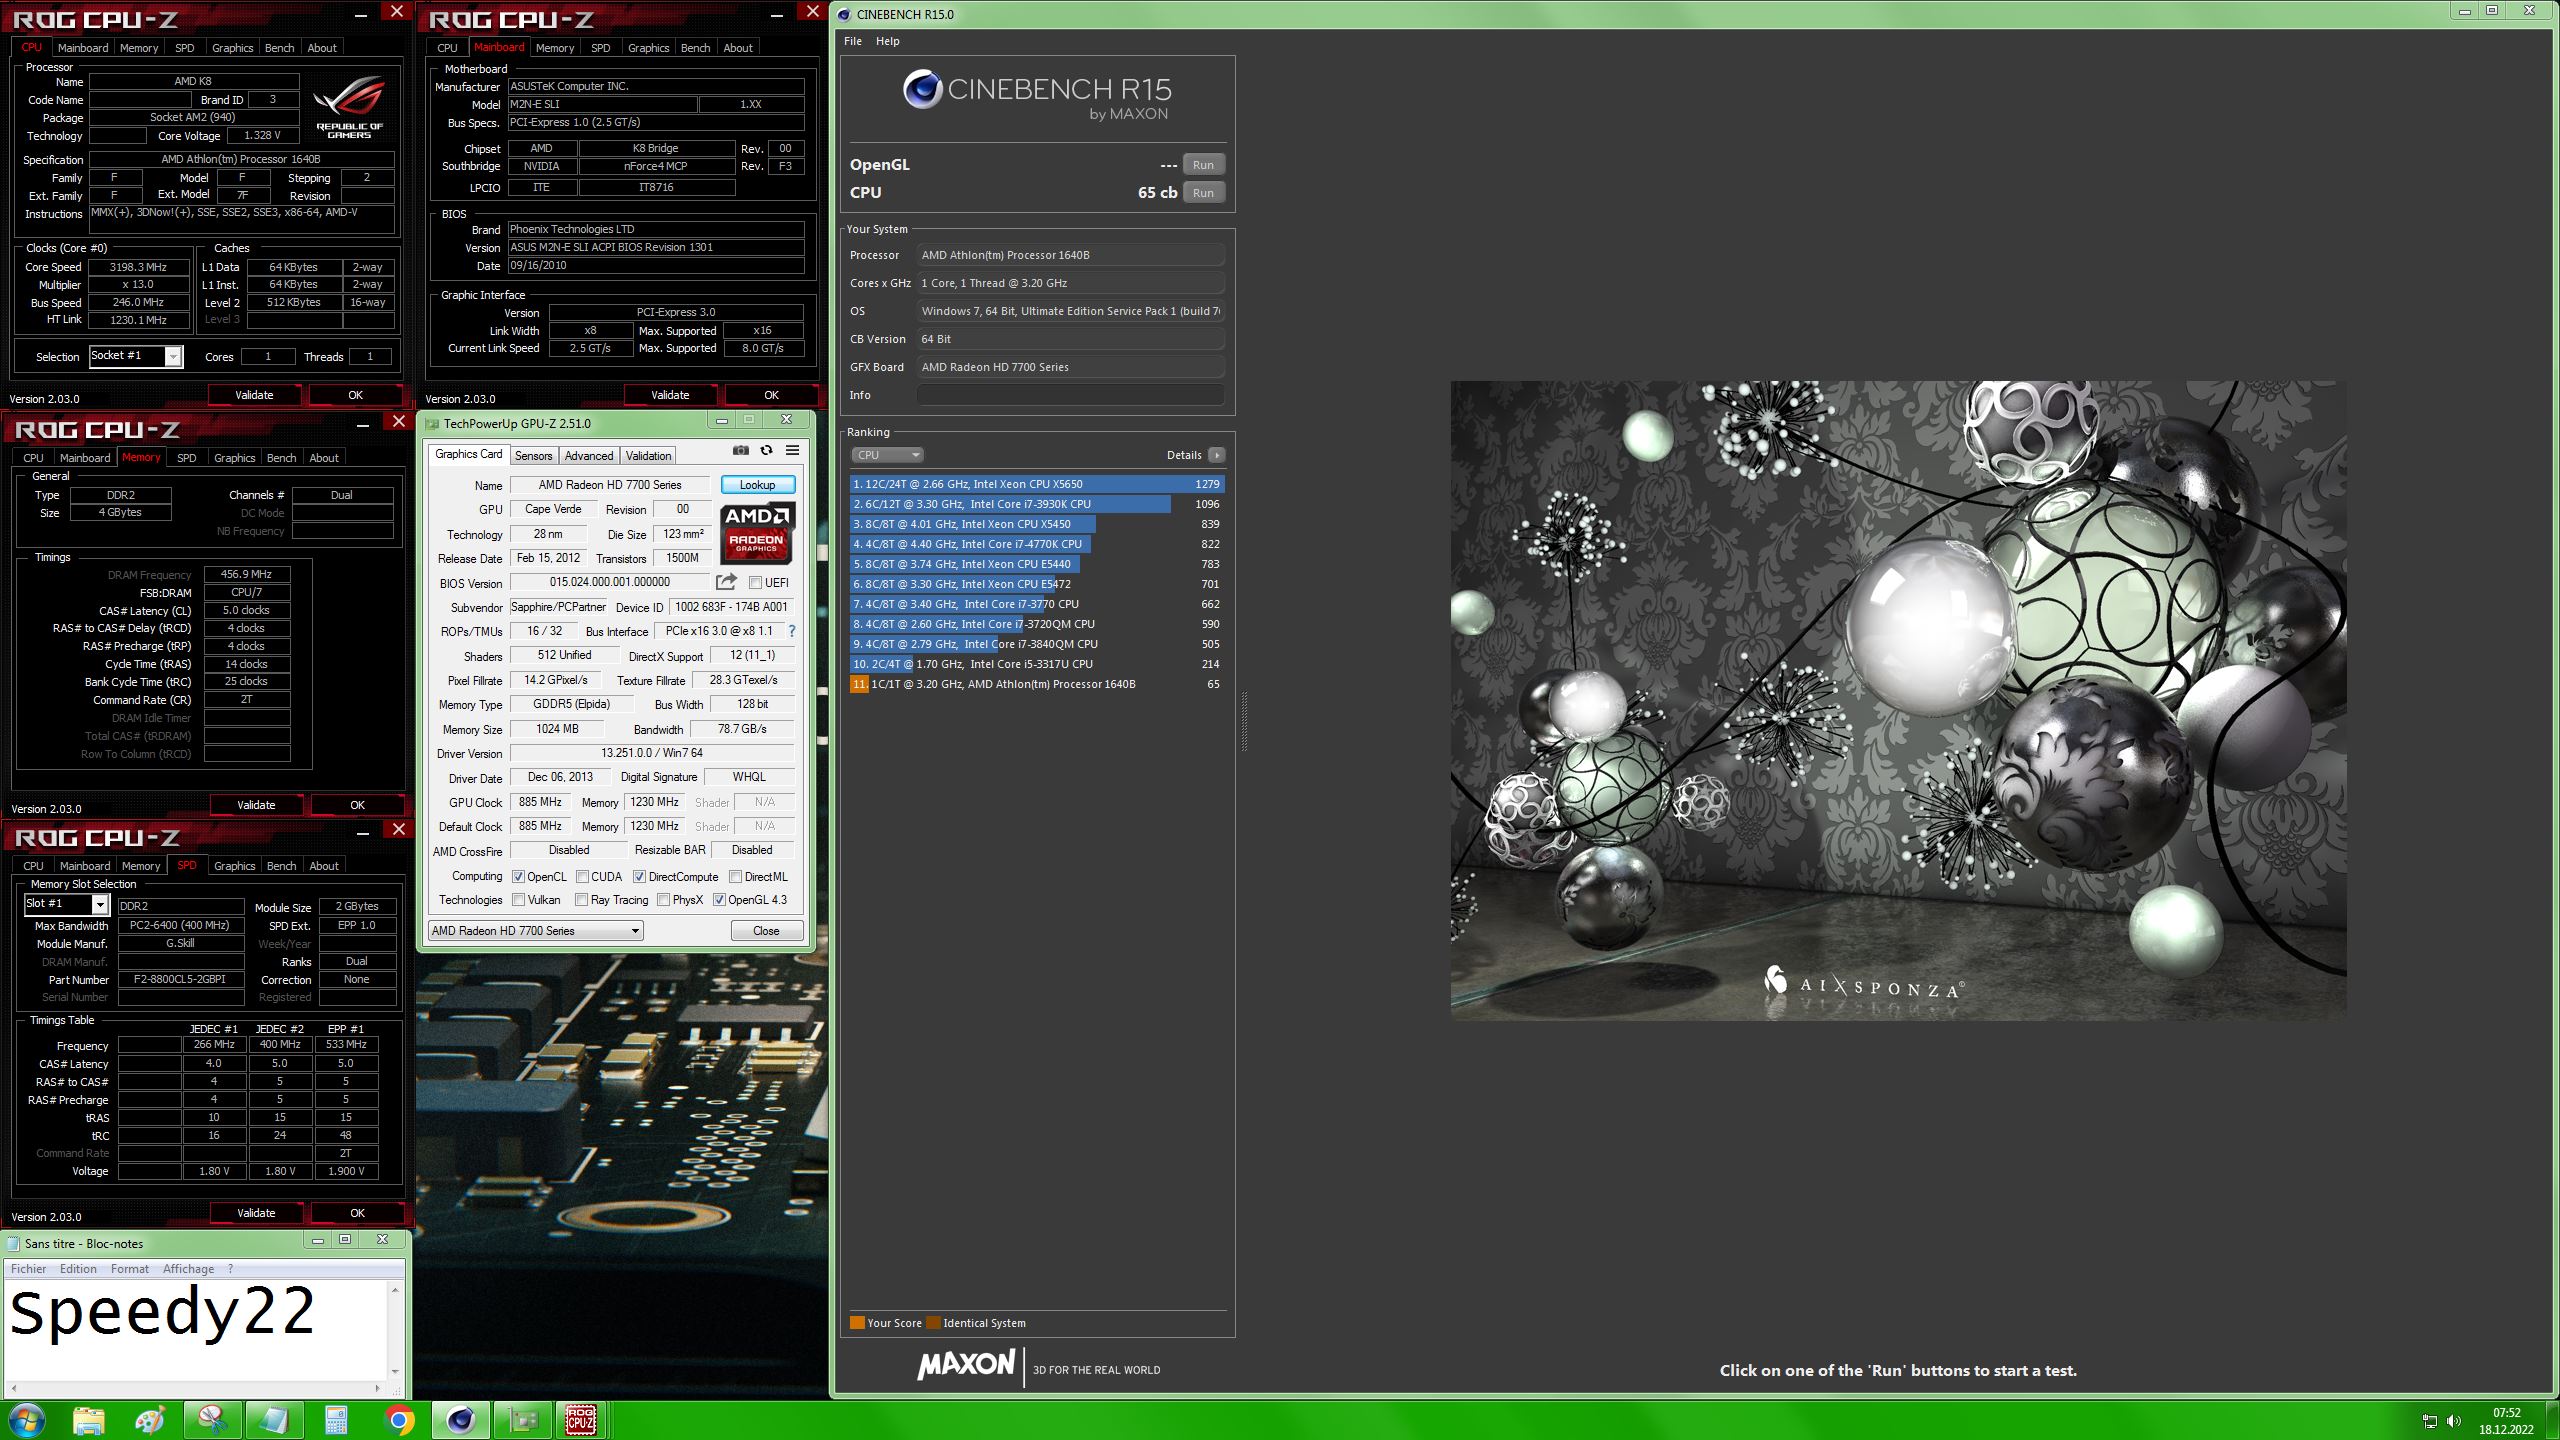This screenshot has height=1440, width=2560.
Task: Click the Info input field in Cinebench
Action: pyautogui.click(x=1070, y=395)
